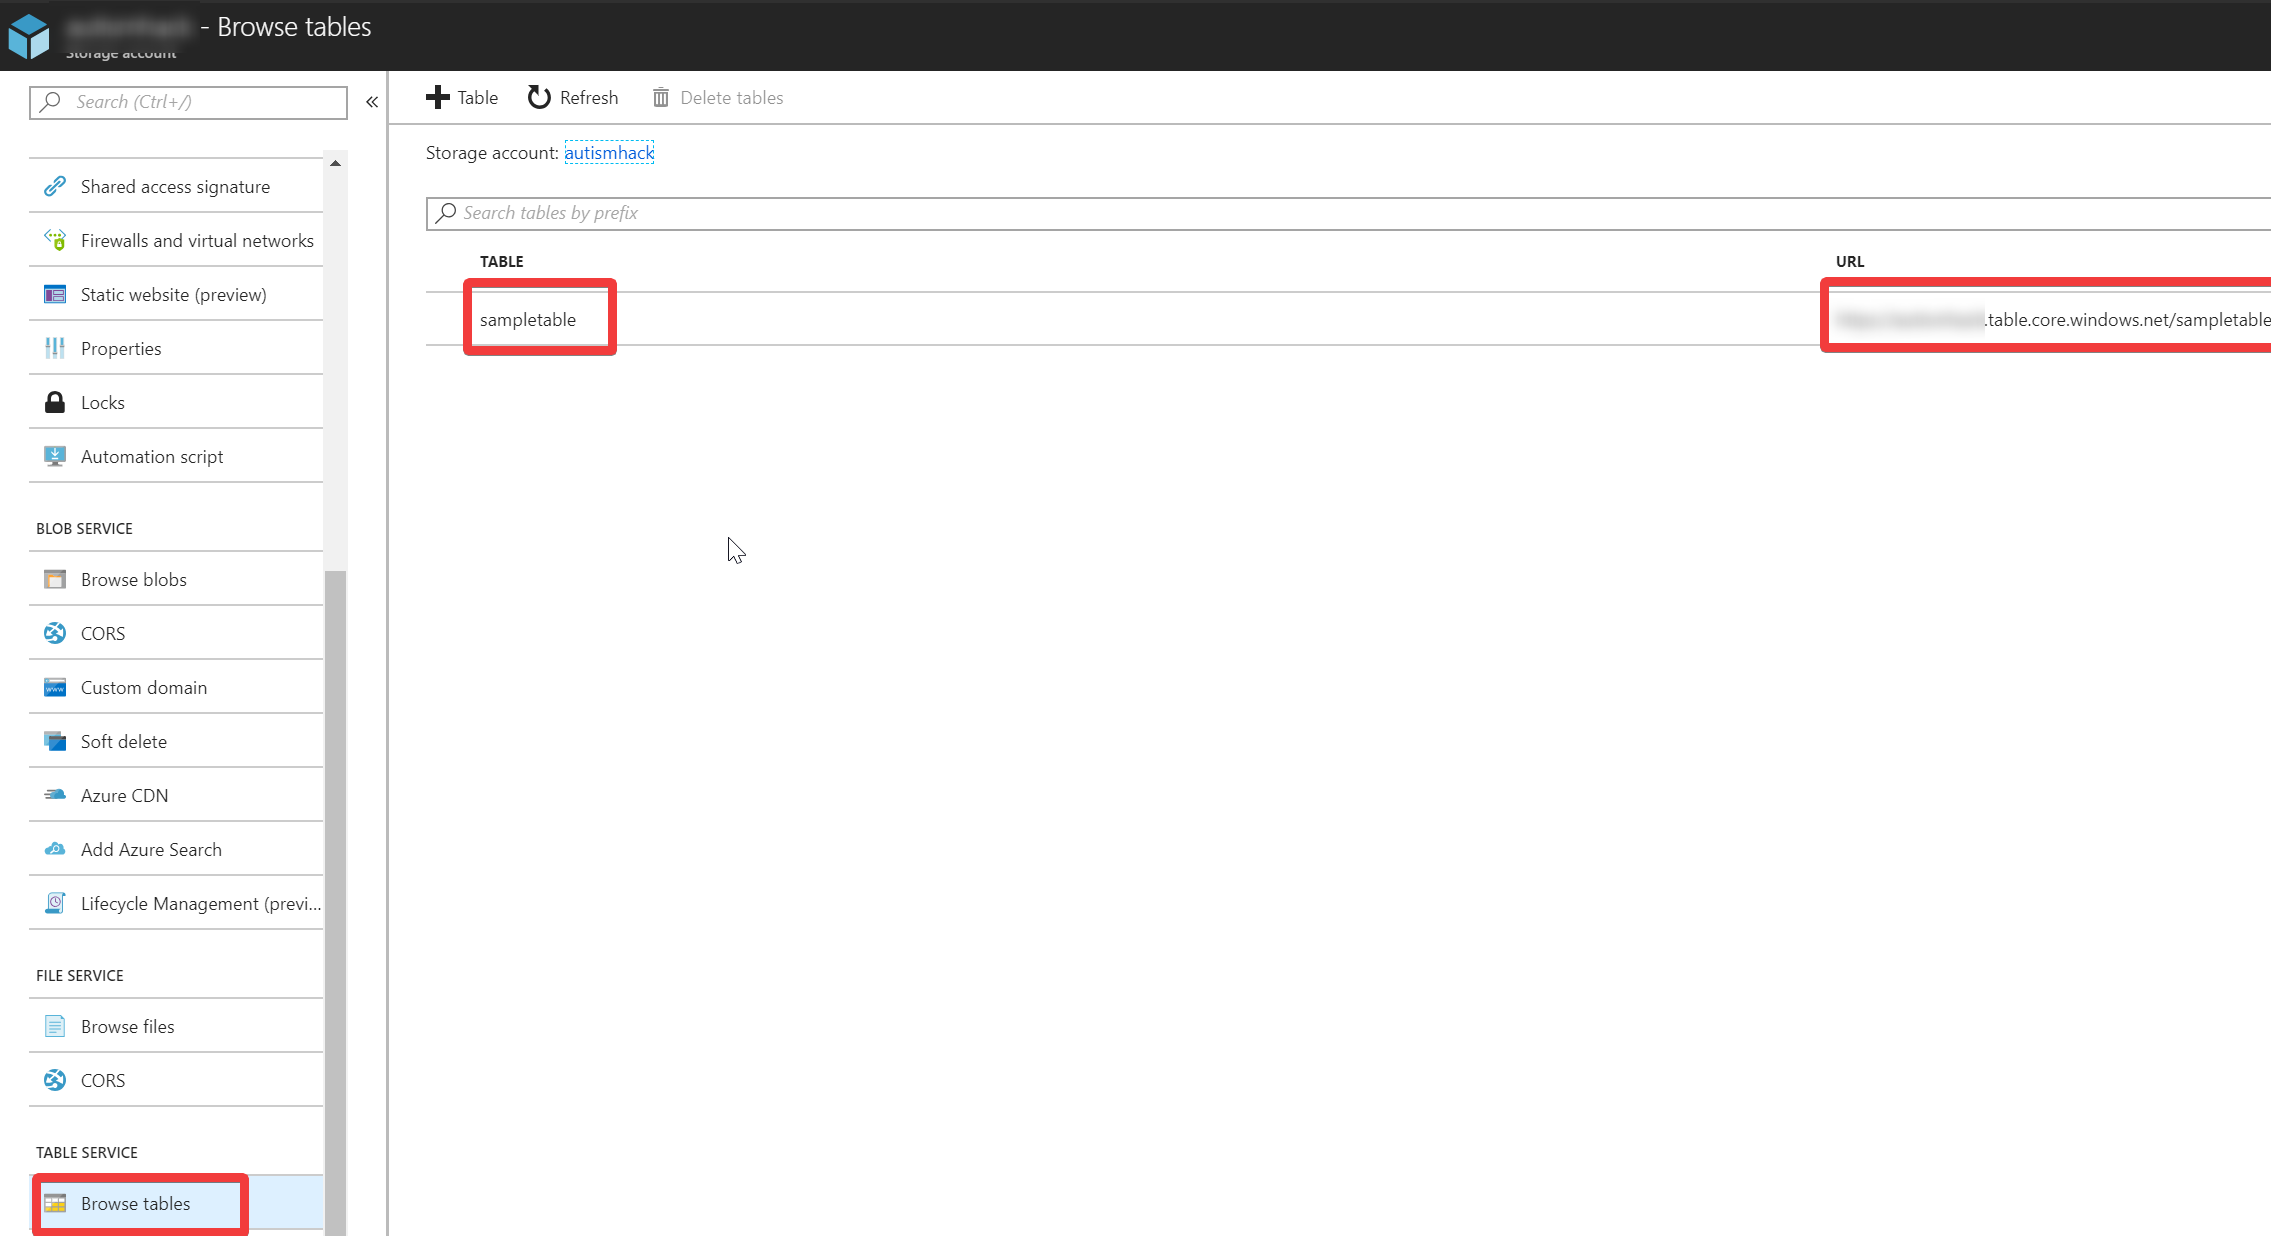Click the Automation script icon
This screenshot has width=2271, height=1236.
tap(58, 455)
